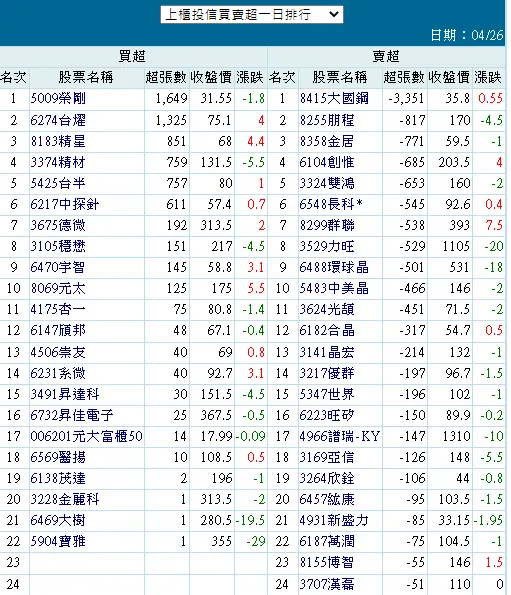Click the 日期：04/26 date label
The width and height of the screenshot is (511, 595).
coord(467,35)
